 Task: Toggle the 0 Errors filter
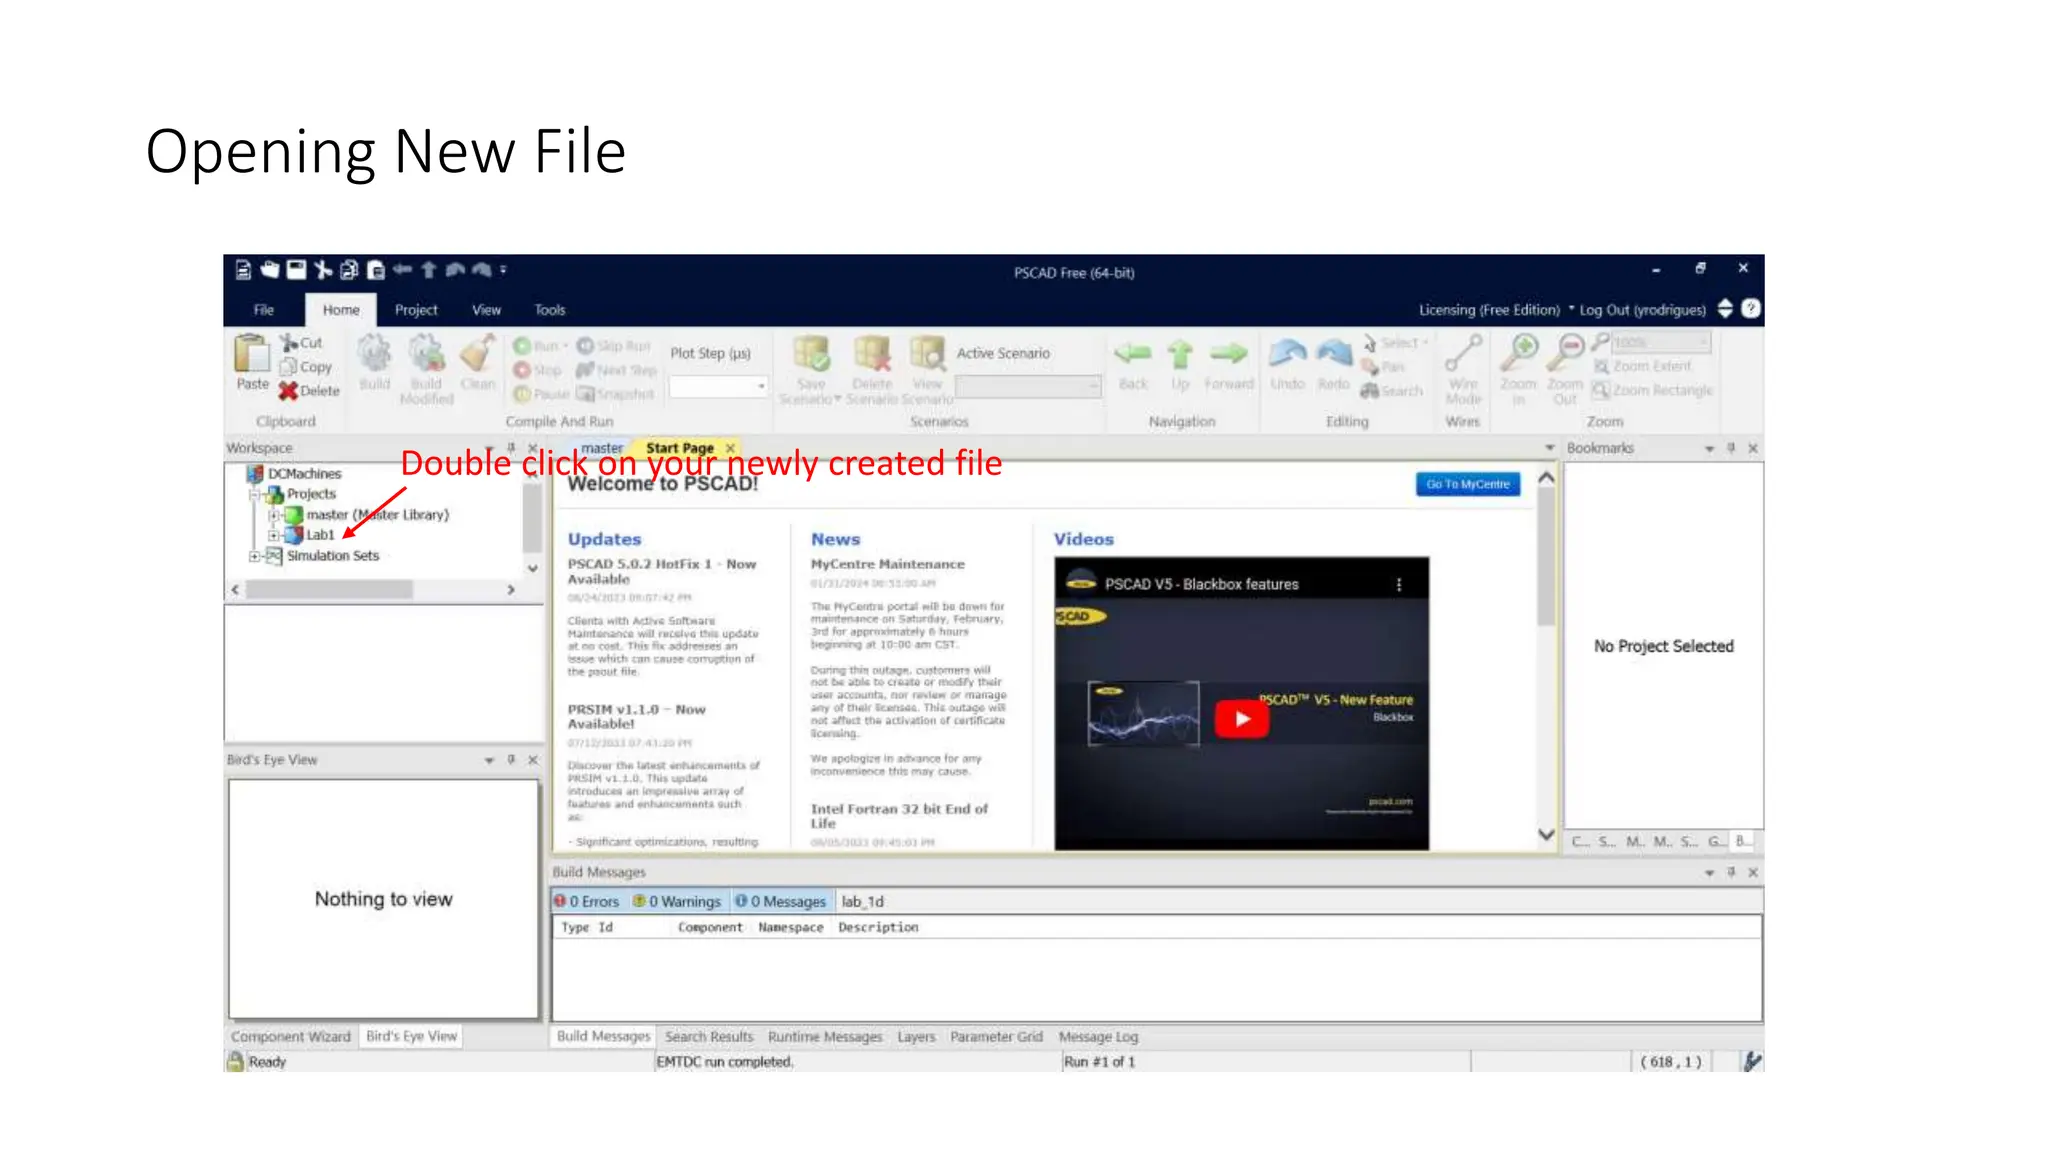coord(588,901)
